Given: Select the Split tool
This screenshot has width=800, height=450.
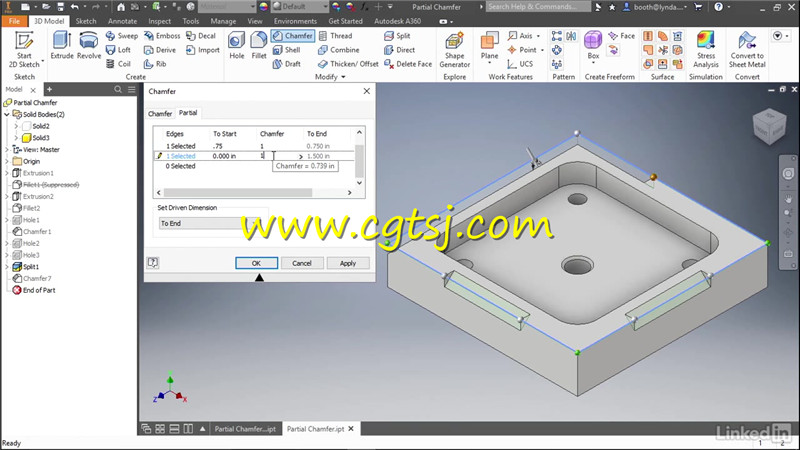Looking at the screenshot, I should [x=397, y=36].
